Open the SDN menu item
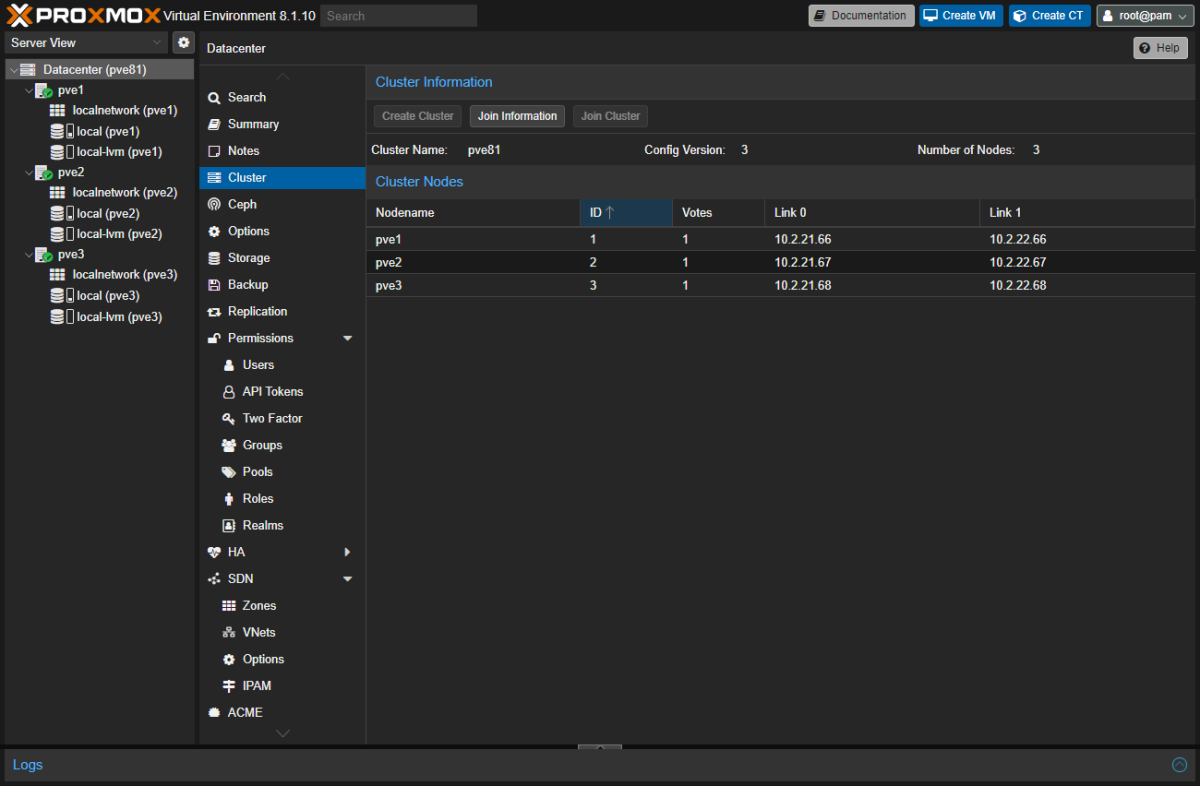 tap(283, 579)
